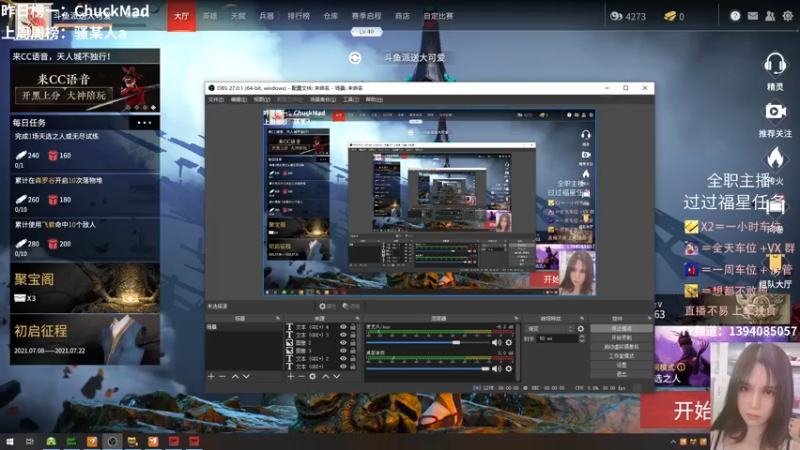Click the red 开始 start button in game
800x450 pixels.
[x=676, y=410]
